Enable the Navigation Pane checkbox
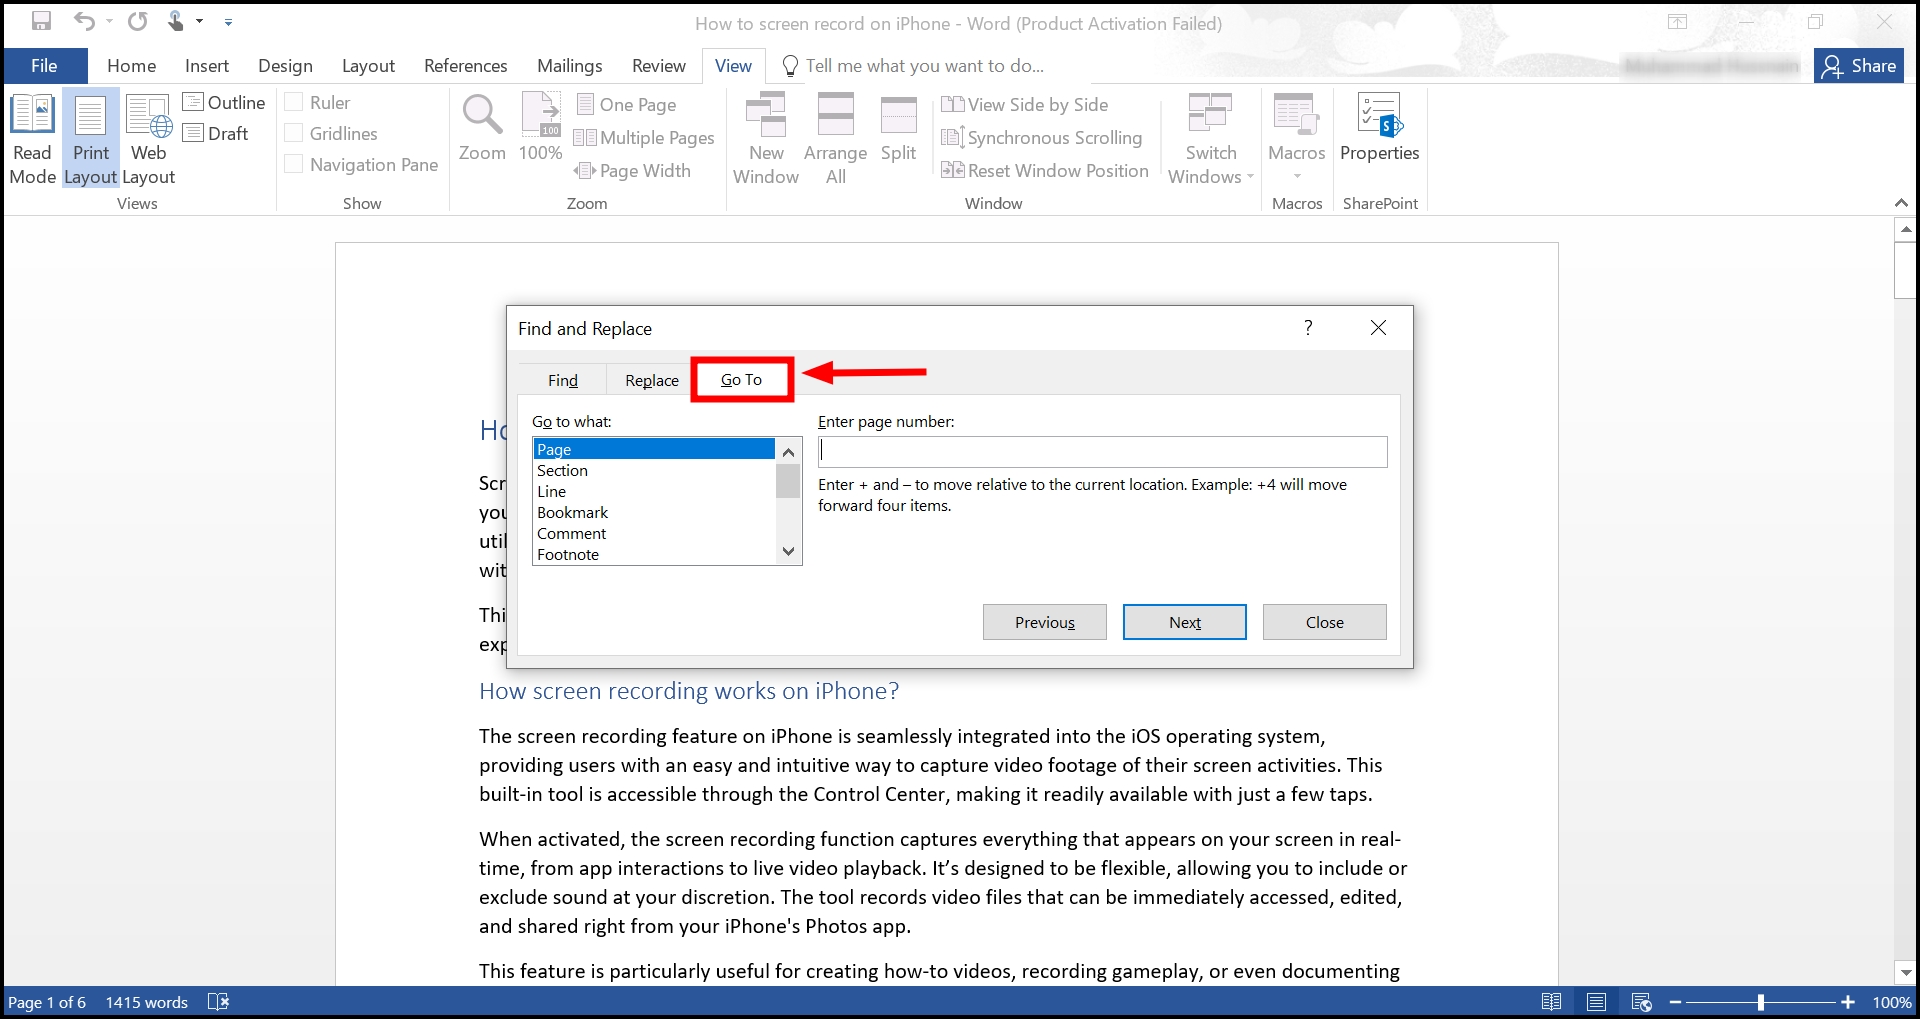1920x1019 pixels. [x=294, y=164]
